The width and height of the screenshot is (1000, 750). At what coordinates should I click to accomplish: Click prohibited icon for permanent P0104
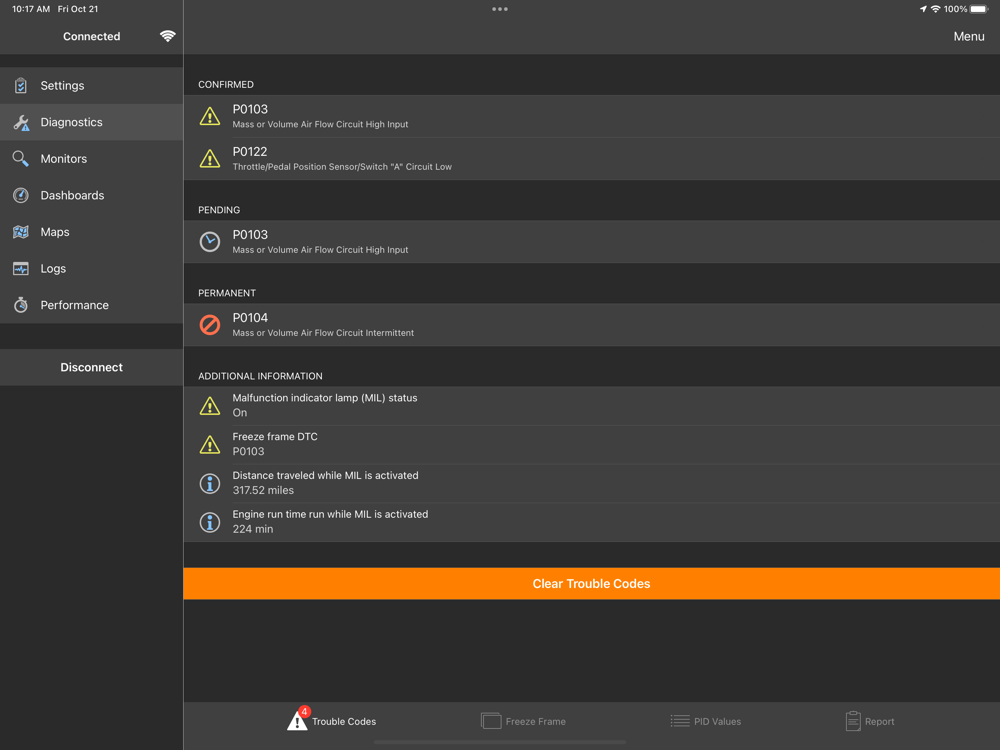[210, 325]
